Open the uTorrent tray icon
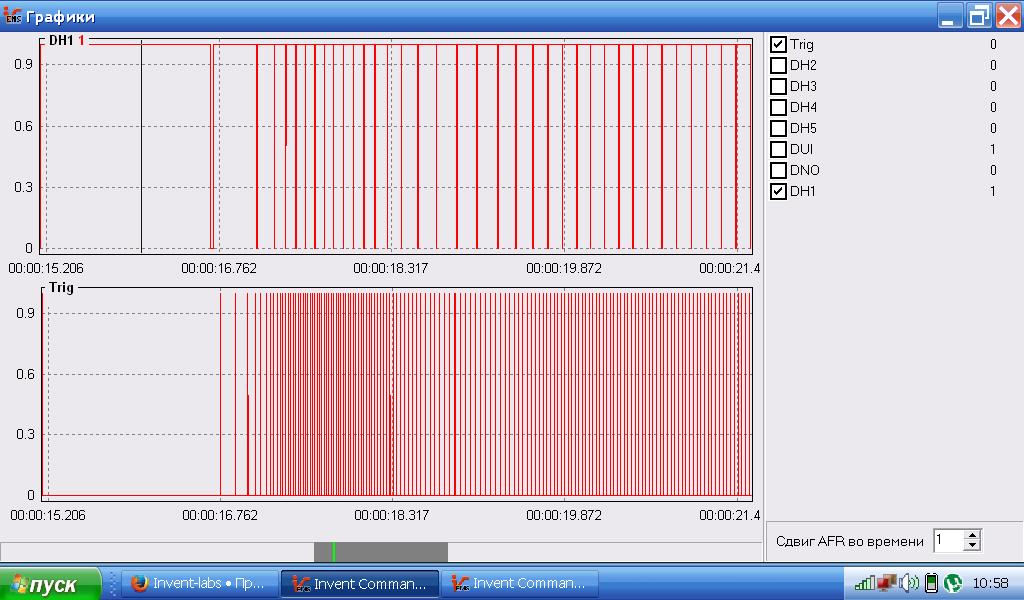This screenshot has width=1024, height=600. [x=953, y=582]
